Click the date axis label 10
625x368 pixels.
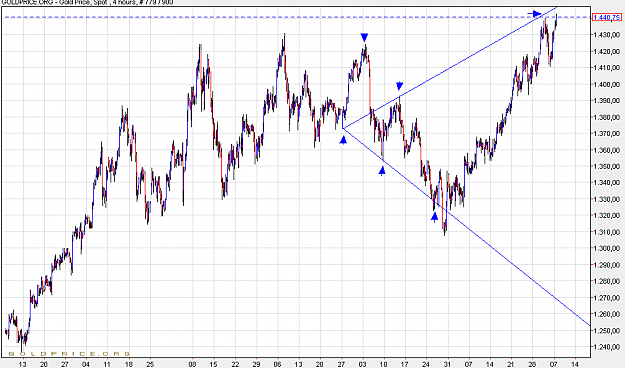pos(384,364)
